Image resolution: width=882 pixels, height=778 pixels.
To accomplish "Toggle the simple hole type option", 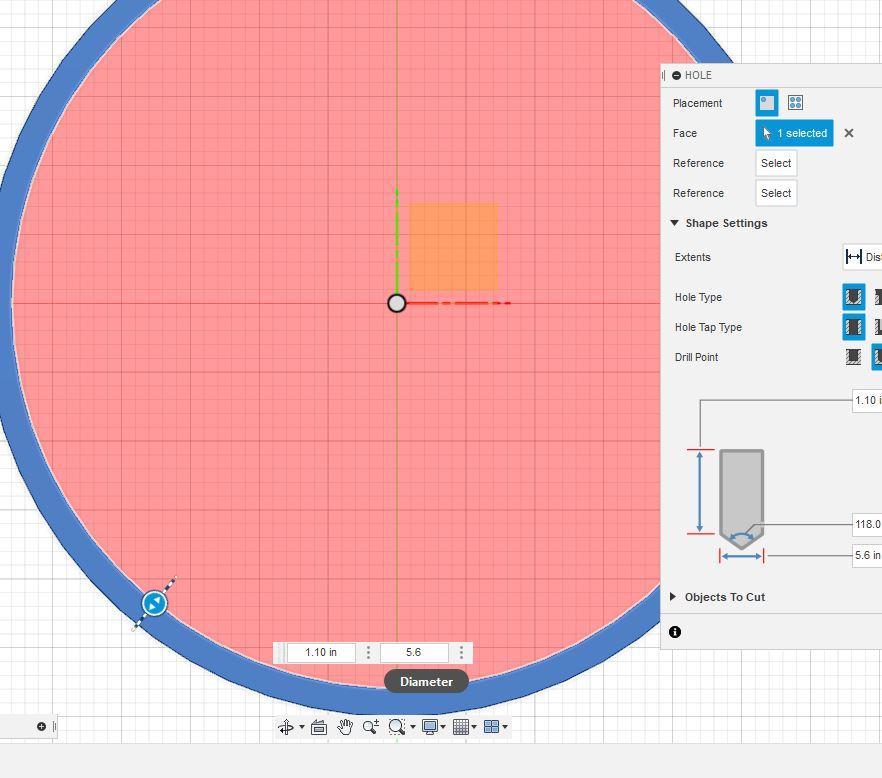I will coord(853,297).
